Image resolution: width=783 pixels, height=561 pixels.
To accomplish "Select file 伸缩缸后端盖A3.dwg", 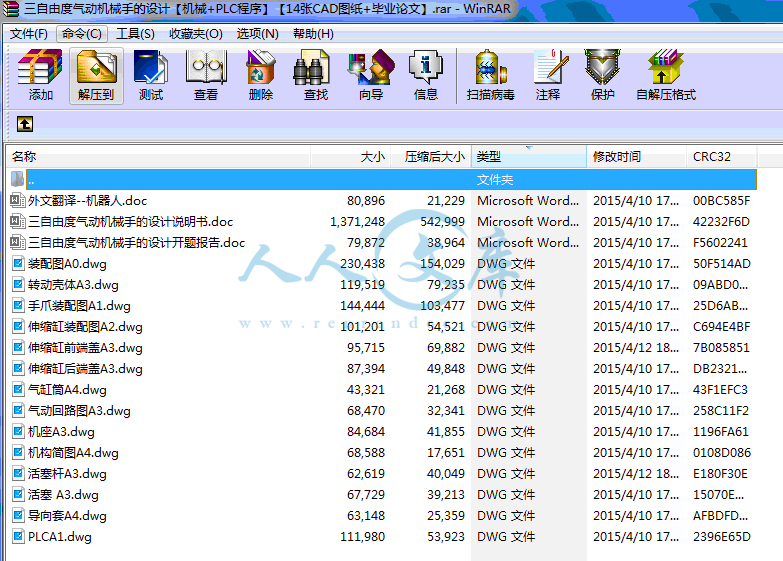I will 85,369.
